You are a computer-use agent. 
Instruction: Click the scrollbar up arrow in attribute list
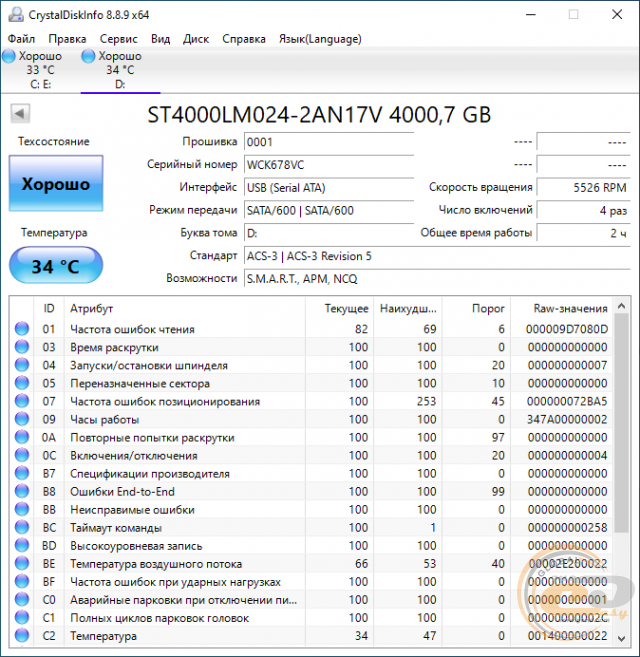click(622, 307)
